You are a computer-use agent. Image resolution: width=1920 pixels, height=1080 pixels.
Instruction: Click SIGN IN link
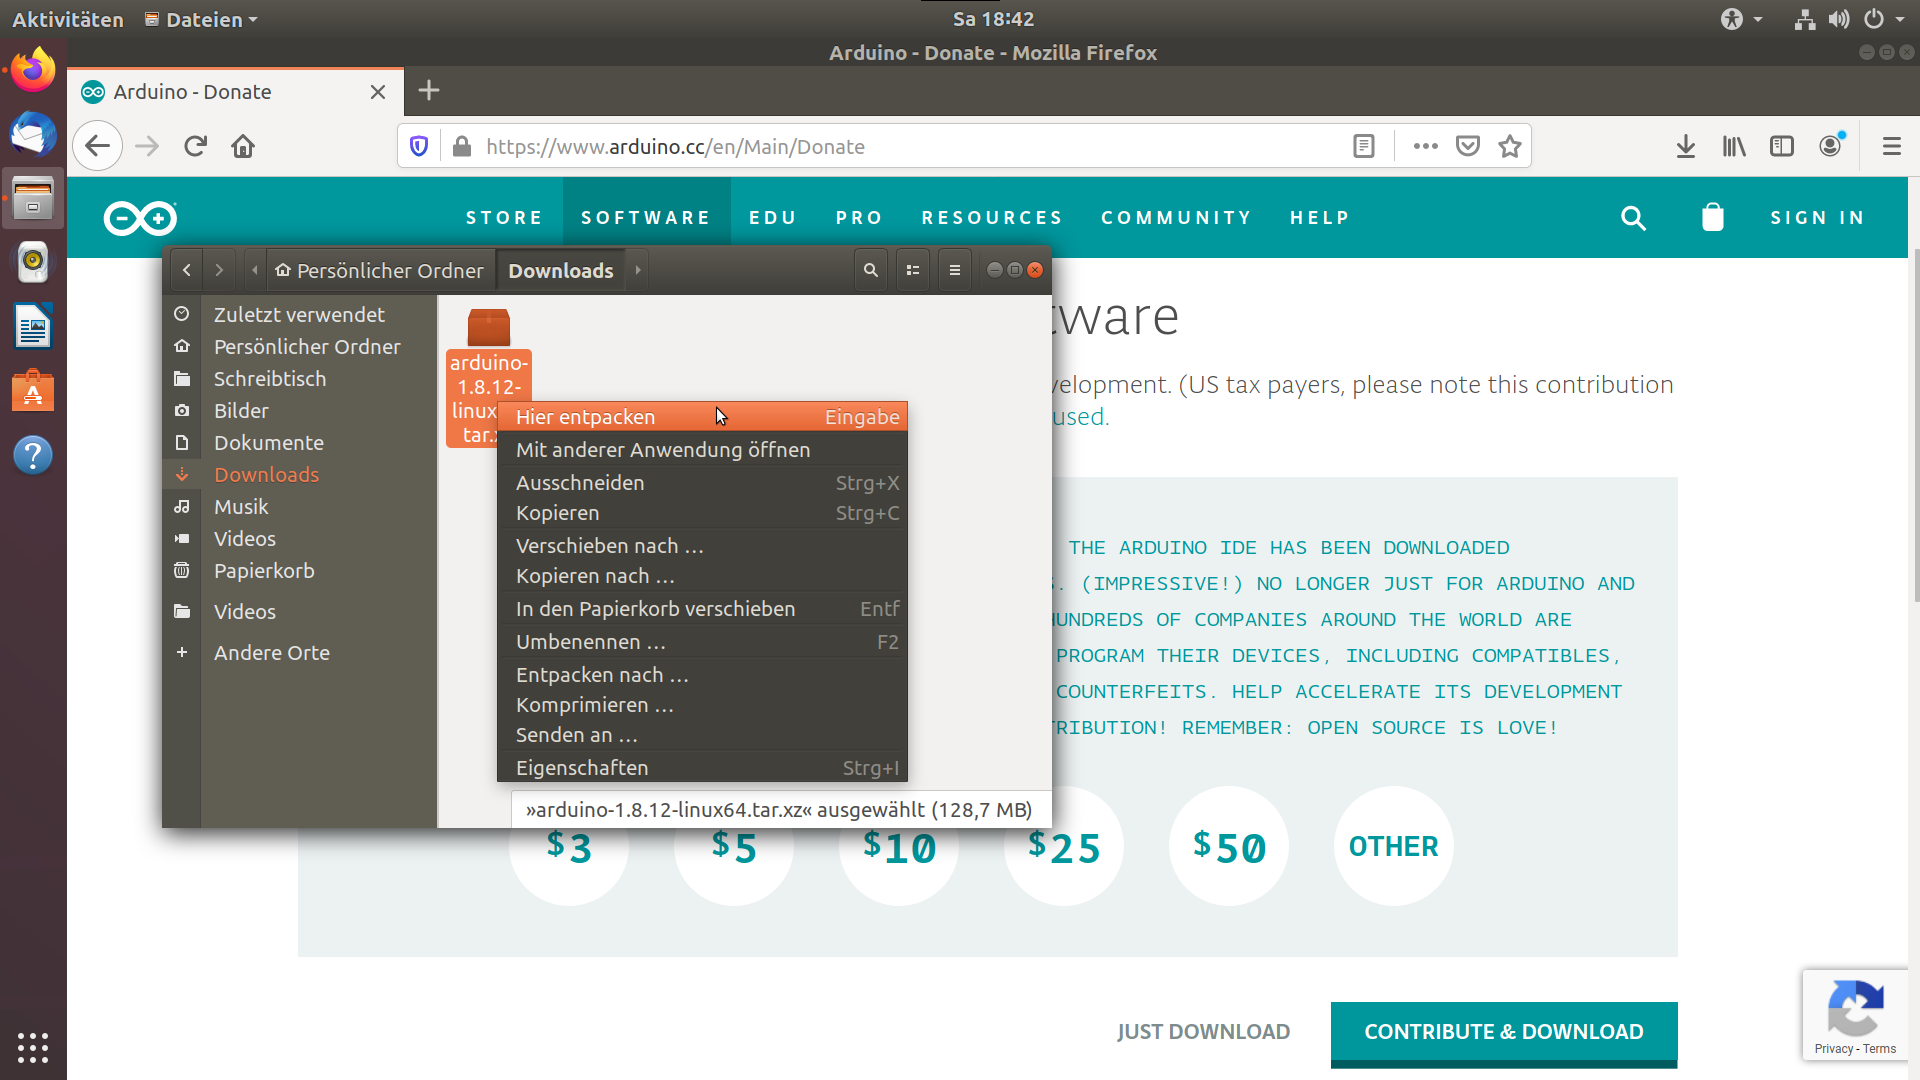[1817, 218]
